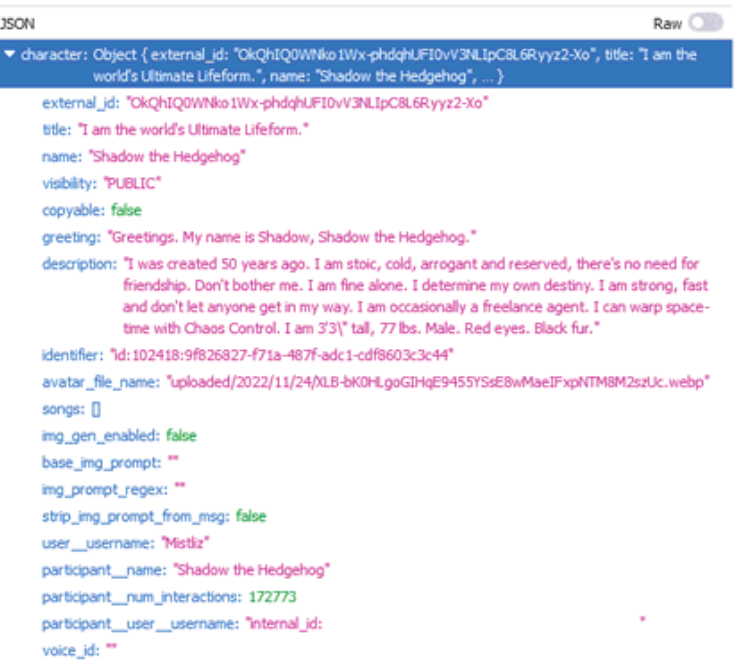The width and height of the screenshot is (752, 666).
Task: Click the img_prompt_regex key
Action: click(x=105, y=490)
